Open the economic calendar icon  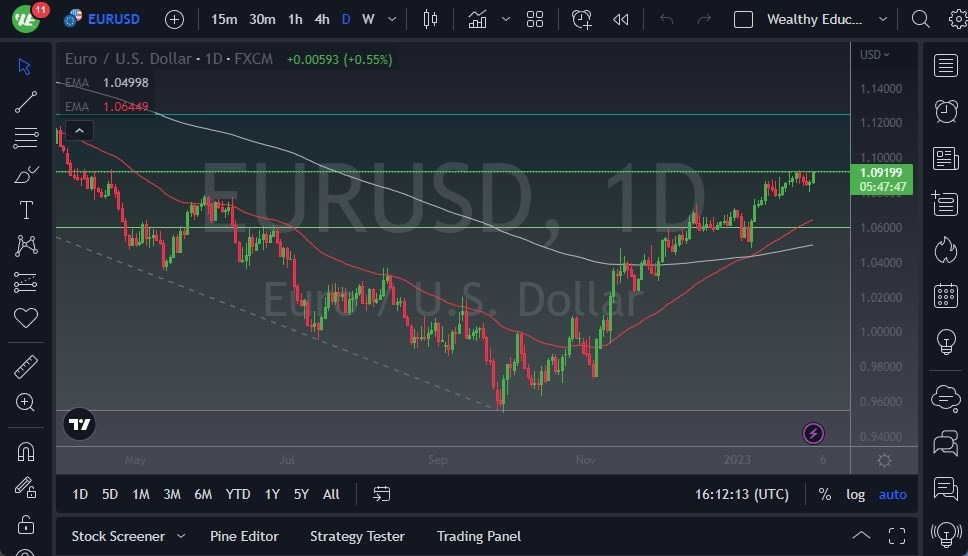tap(945, 296)
